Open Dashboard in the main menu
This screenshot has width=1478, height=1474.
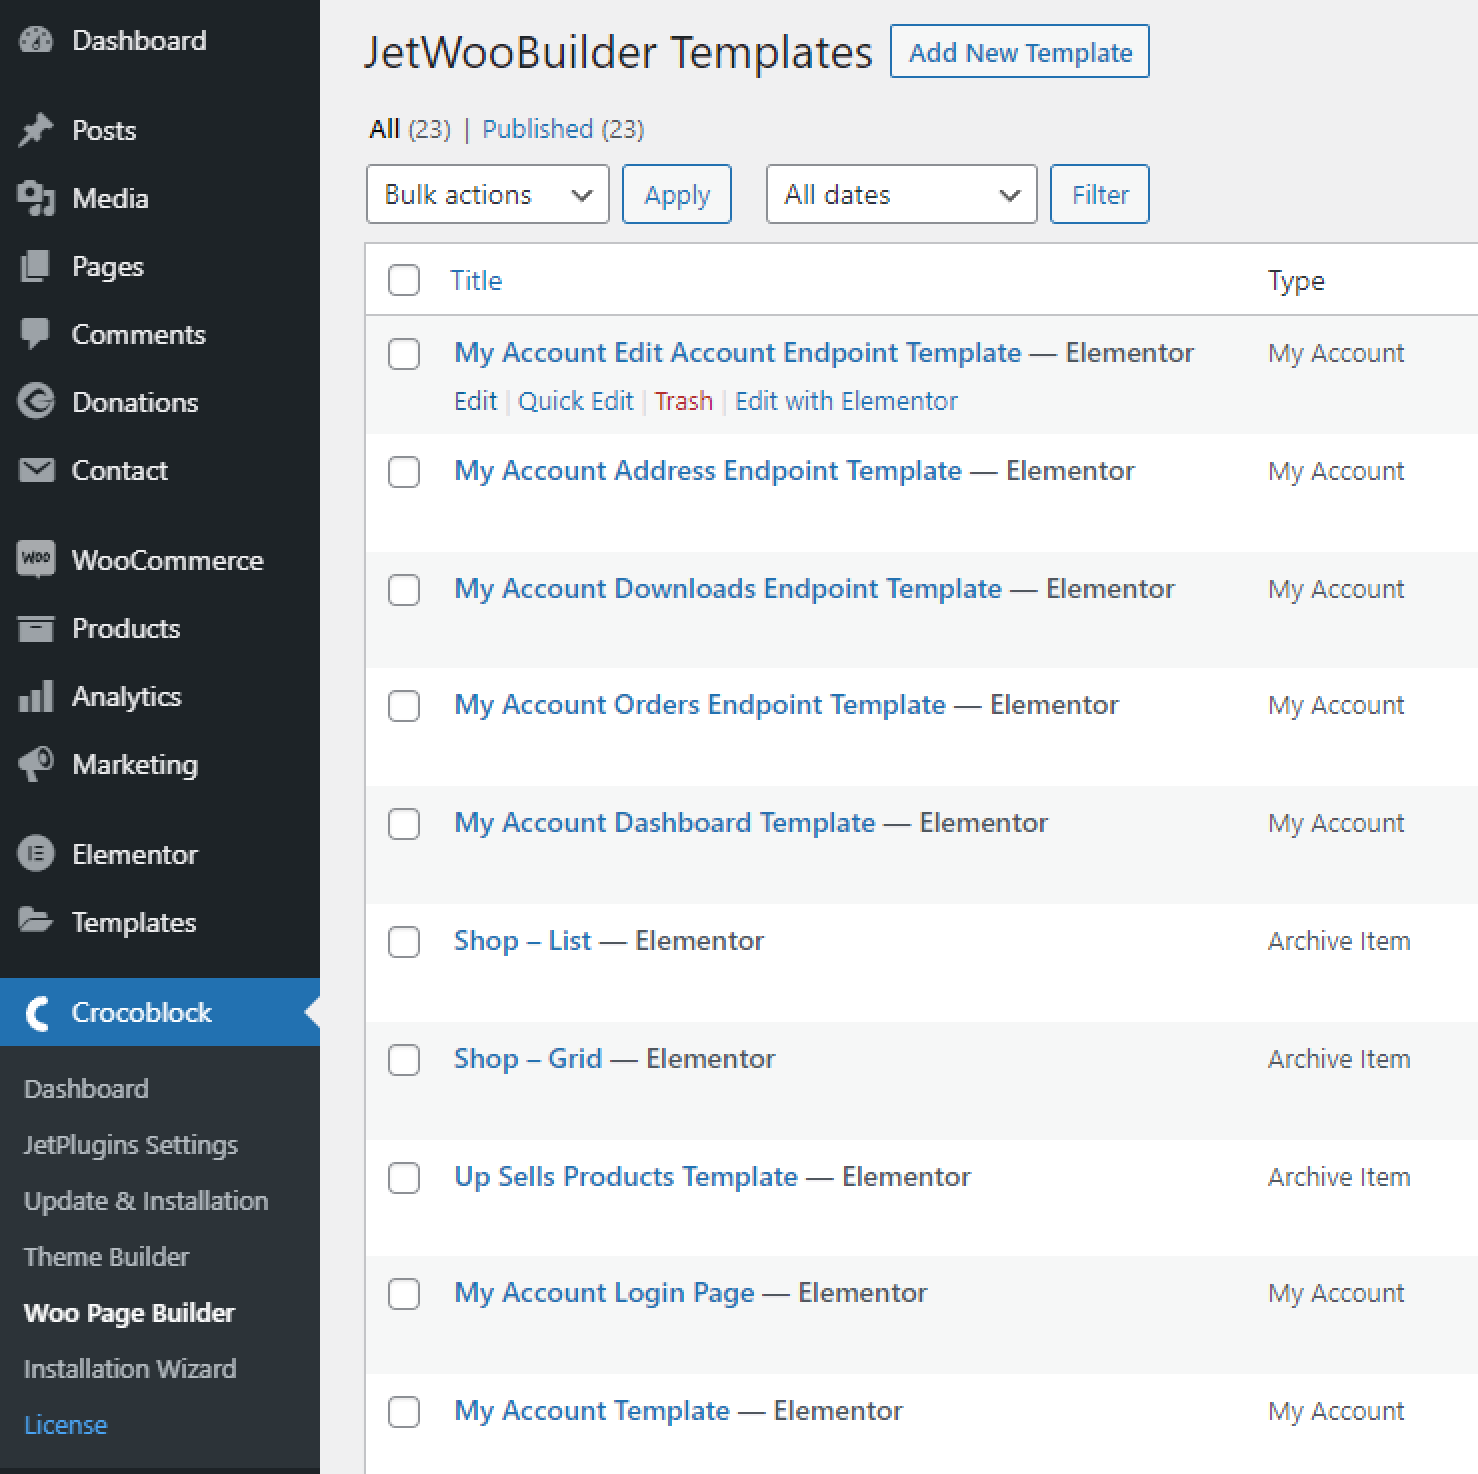coord(139,40)
